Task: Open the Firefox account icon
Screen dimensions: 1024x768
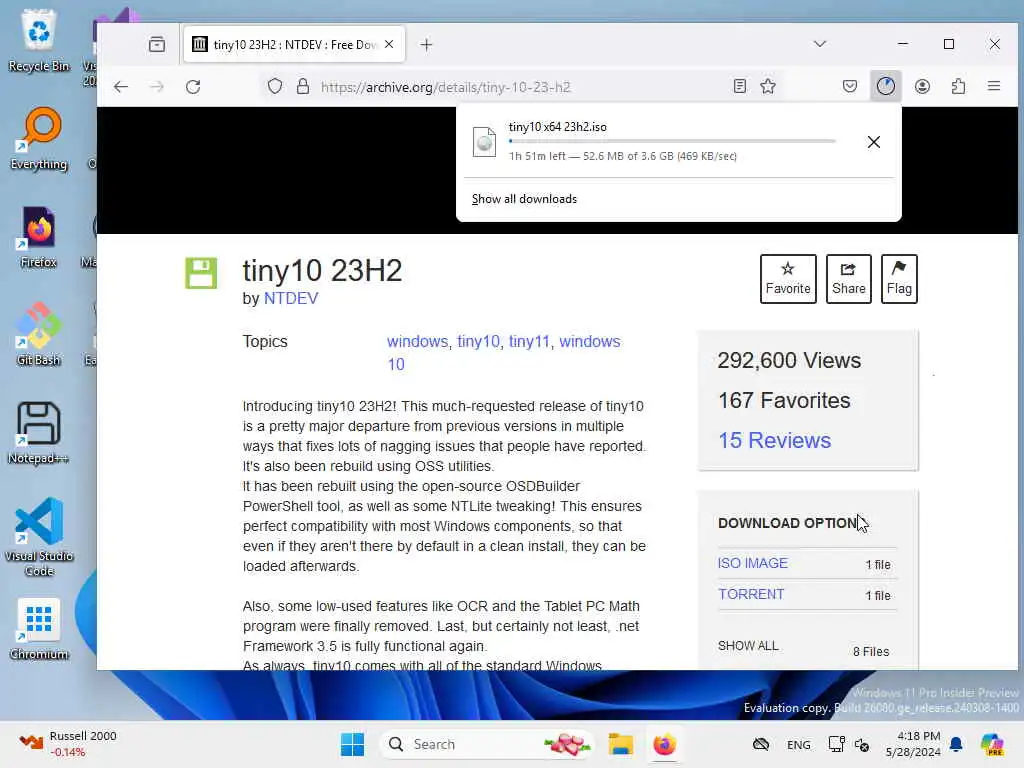Action: point(922,86)
